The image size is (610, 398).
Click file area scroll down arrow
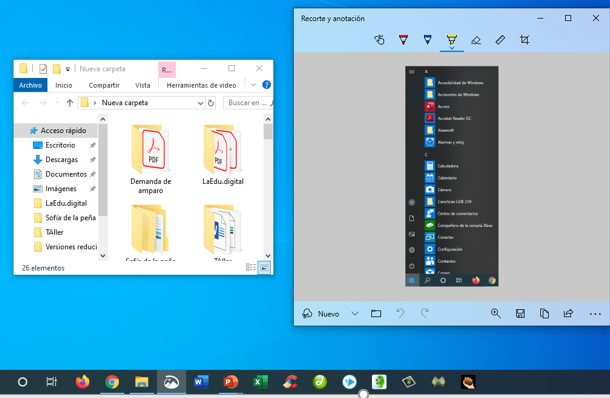tap(268, 256)
